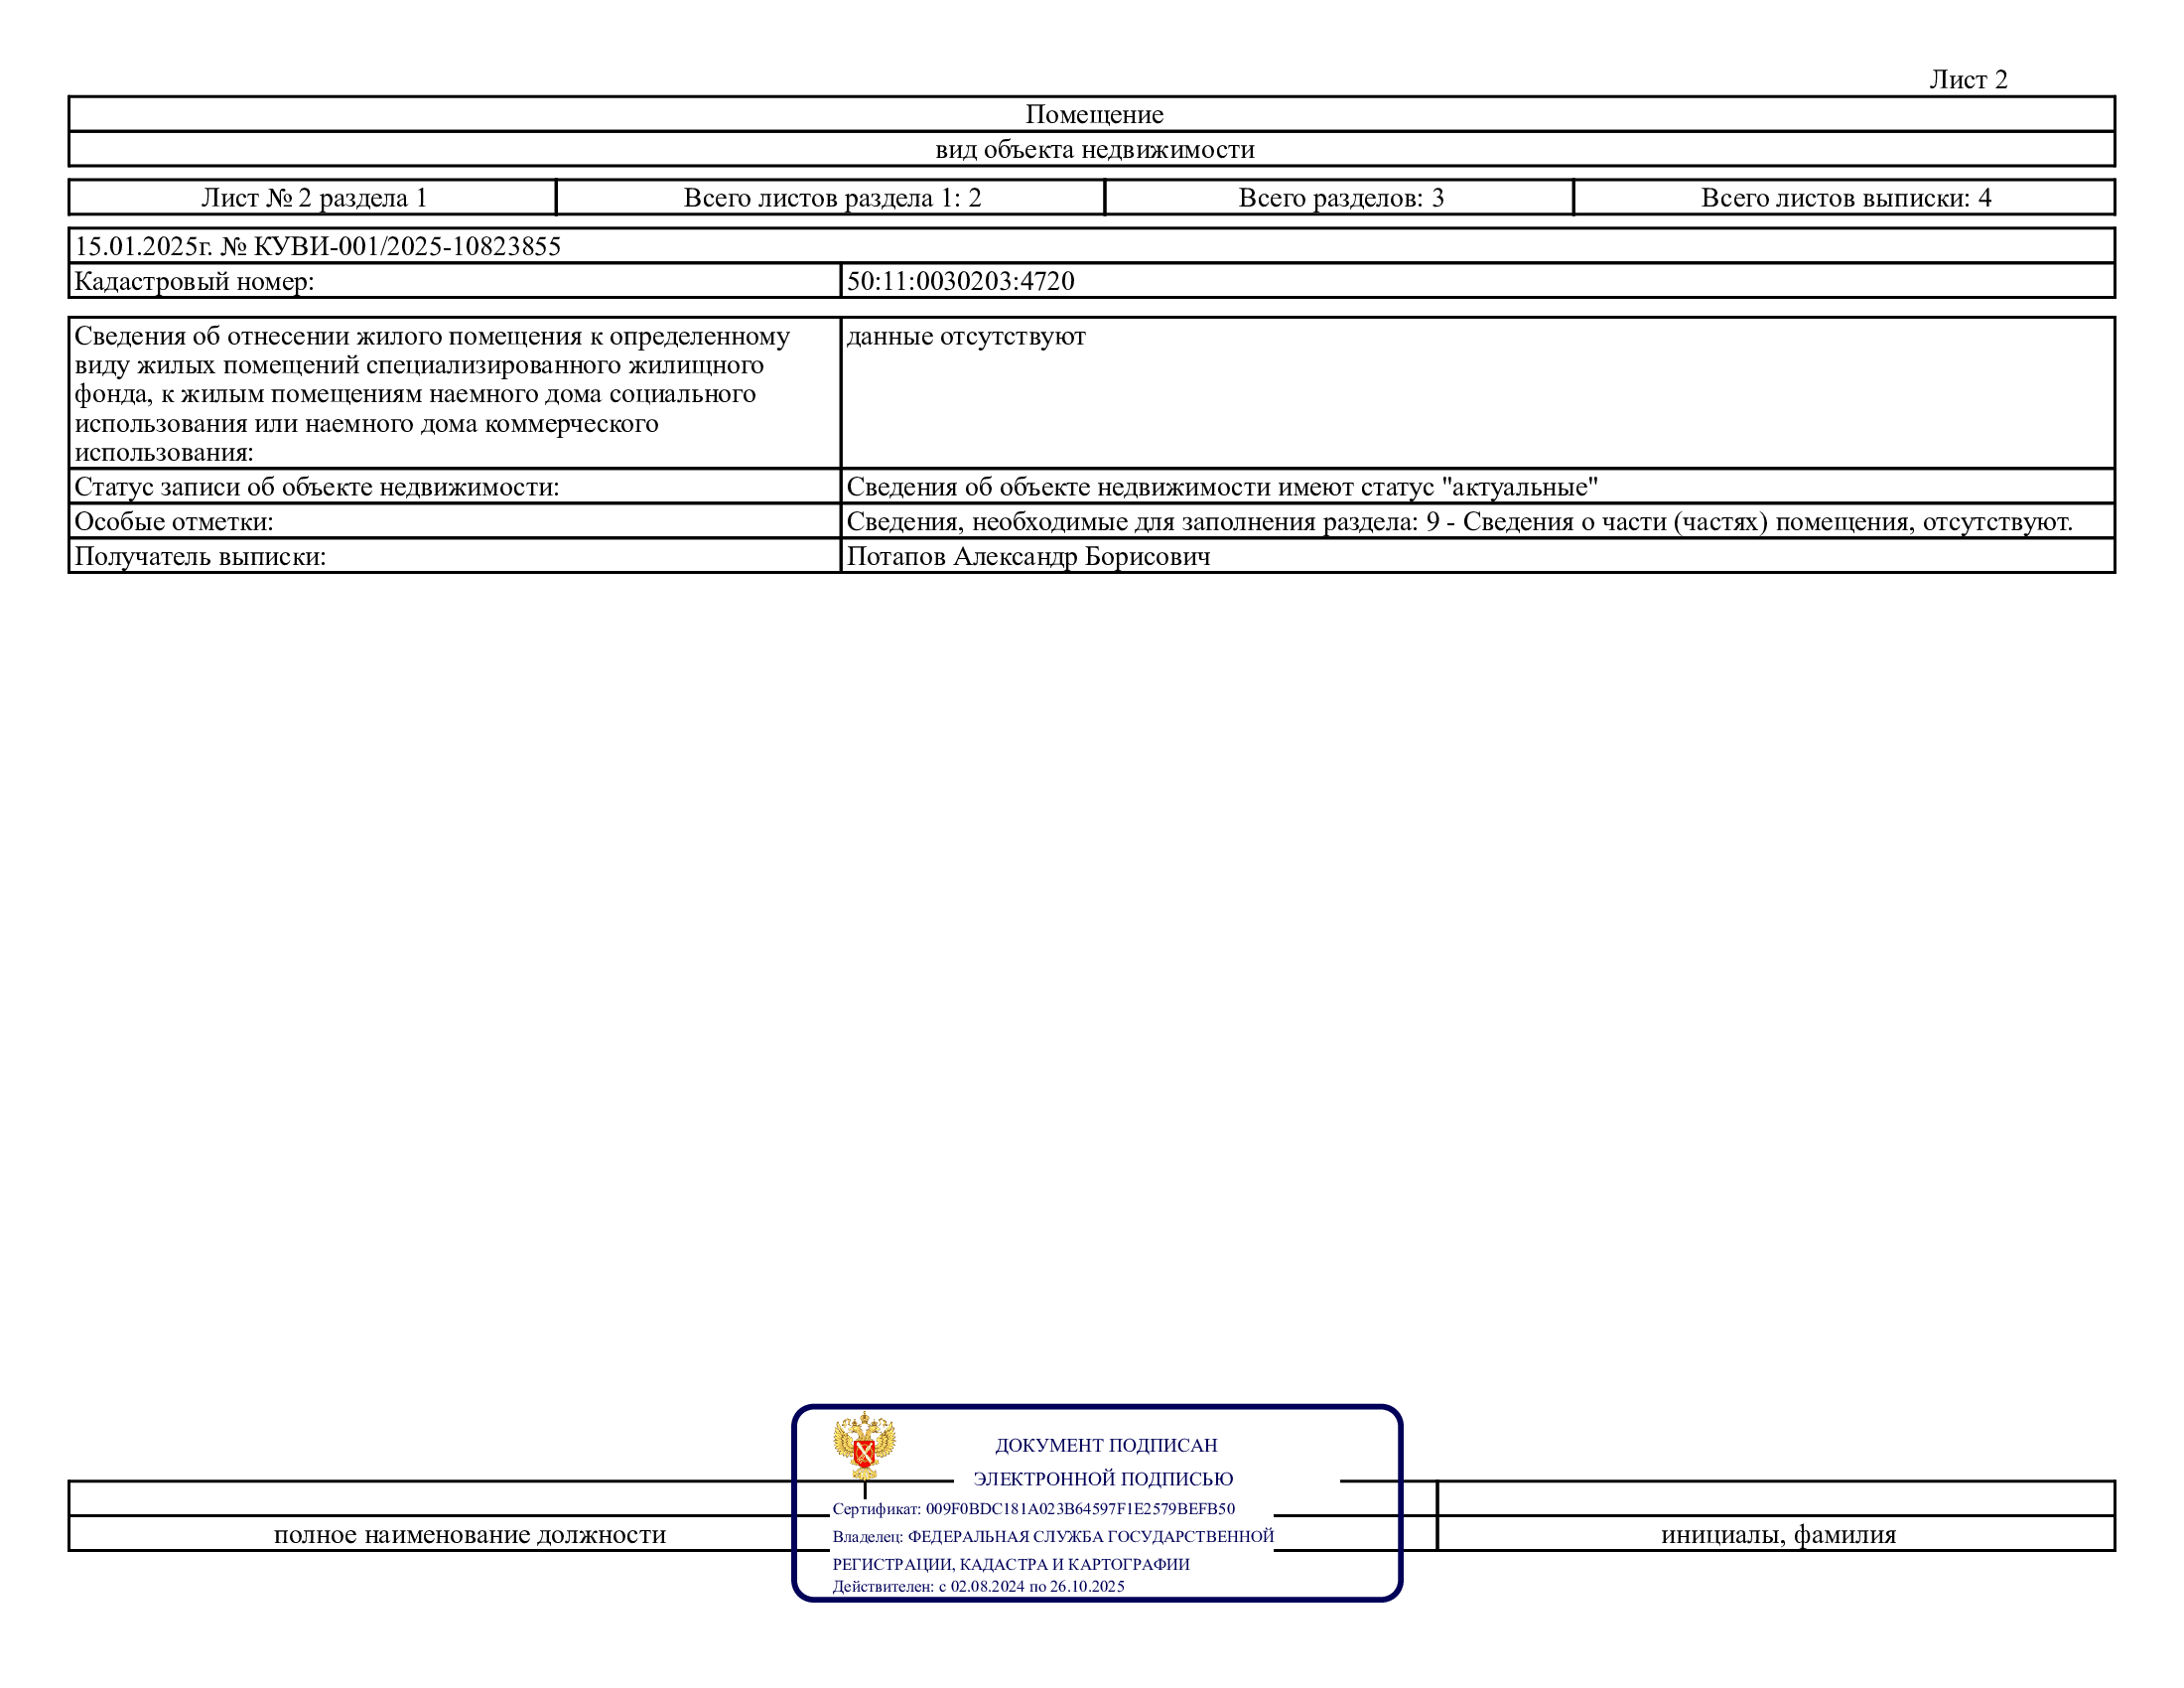Click the 'данные отсутствуют' value cell
The width and height of the screenshot is (2184, 1688).
click(965, 337)
